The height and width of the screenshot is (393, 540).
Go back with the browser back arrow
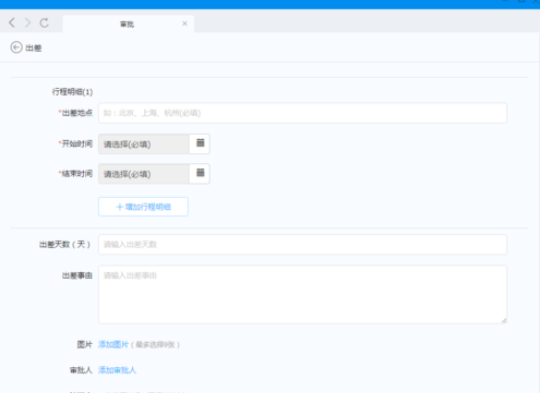point(12,23)
